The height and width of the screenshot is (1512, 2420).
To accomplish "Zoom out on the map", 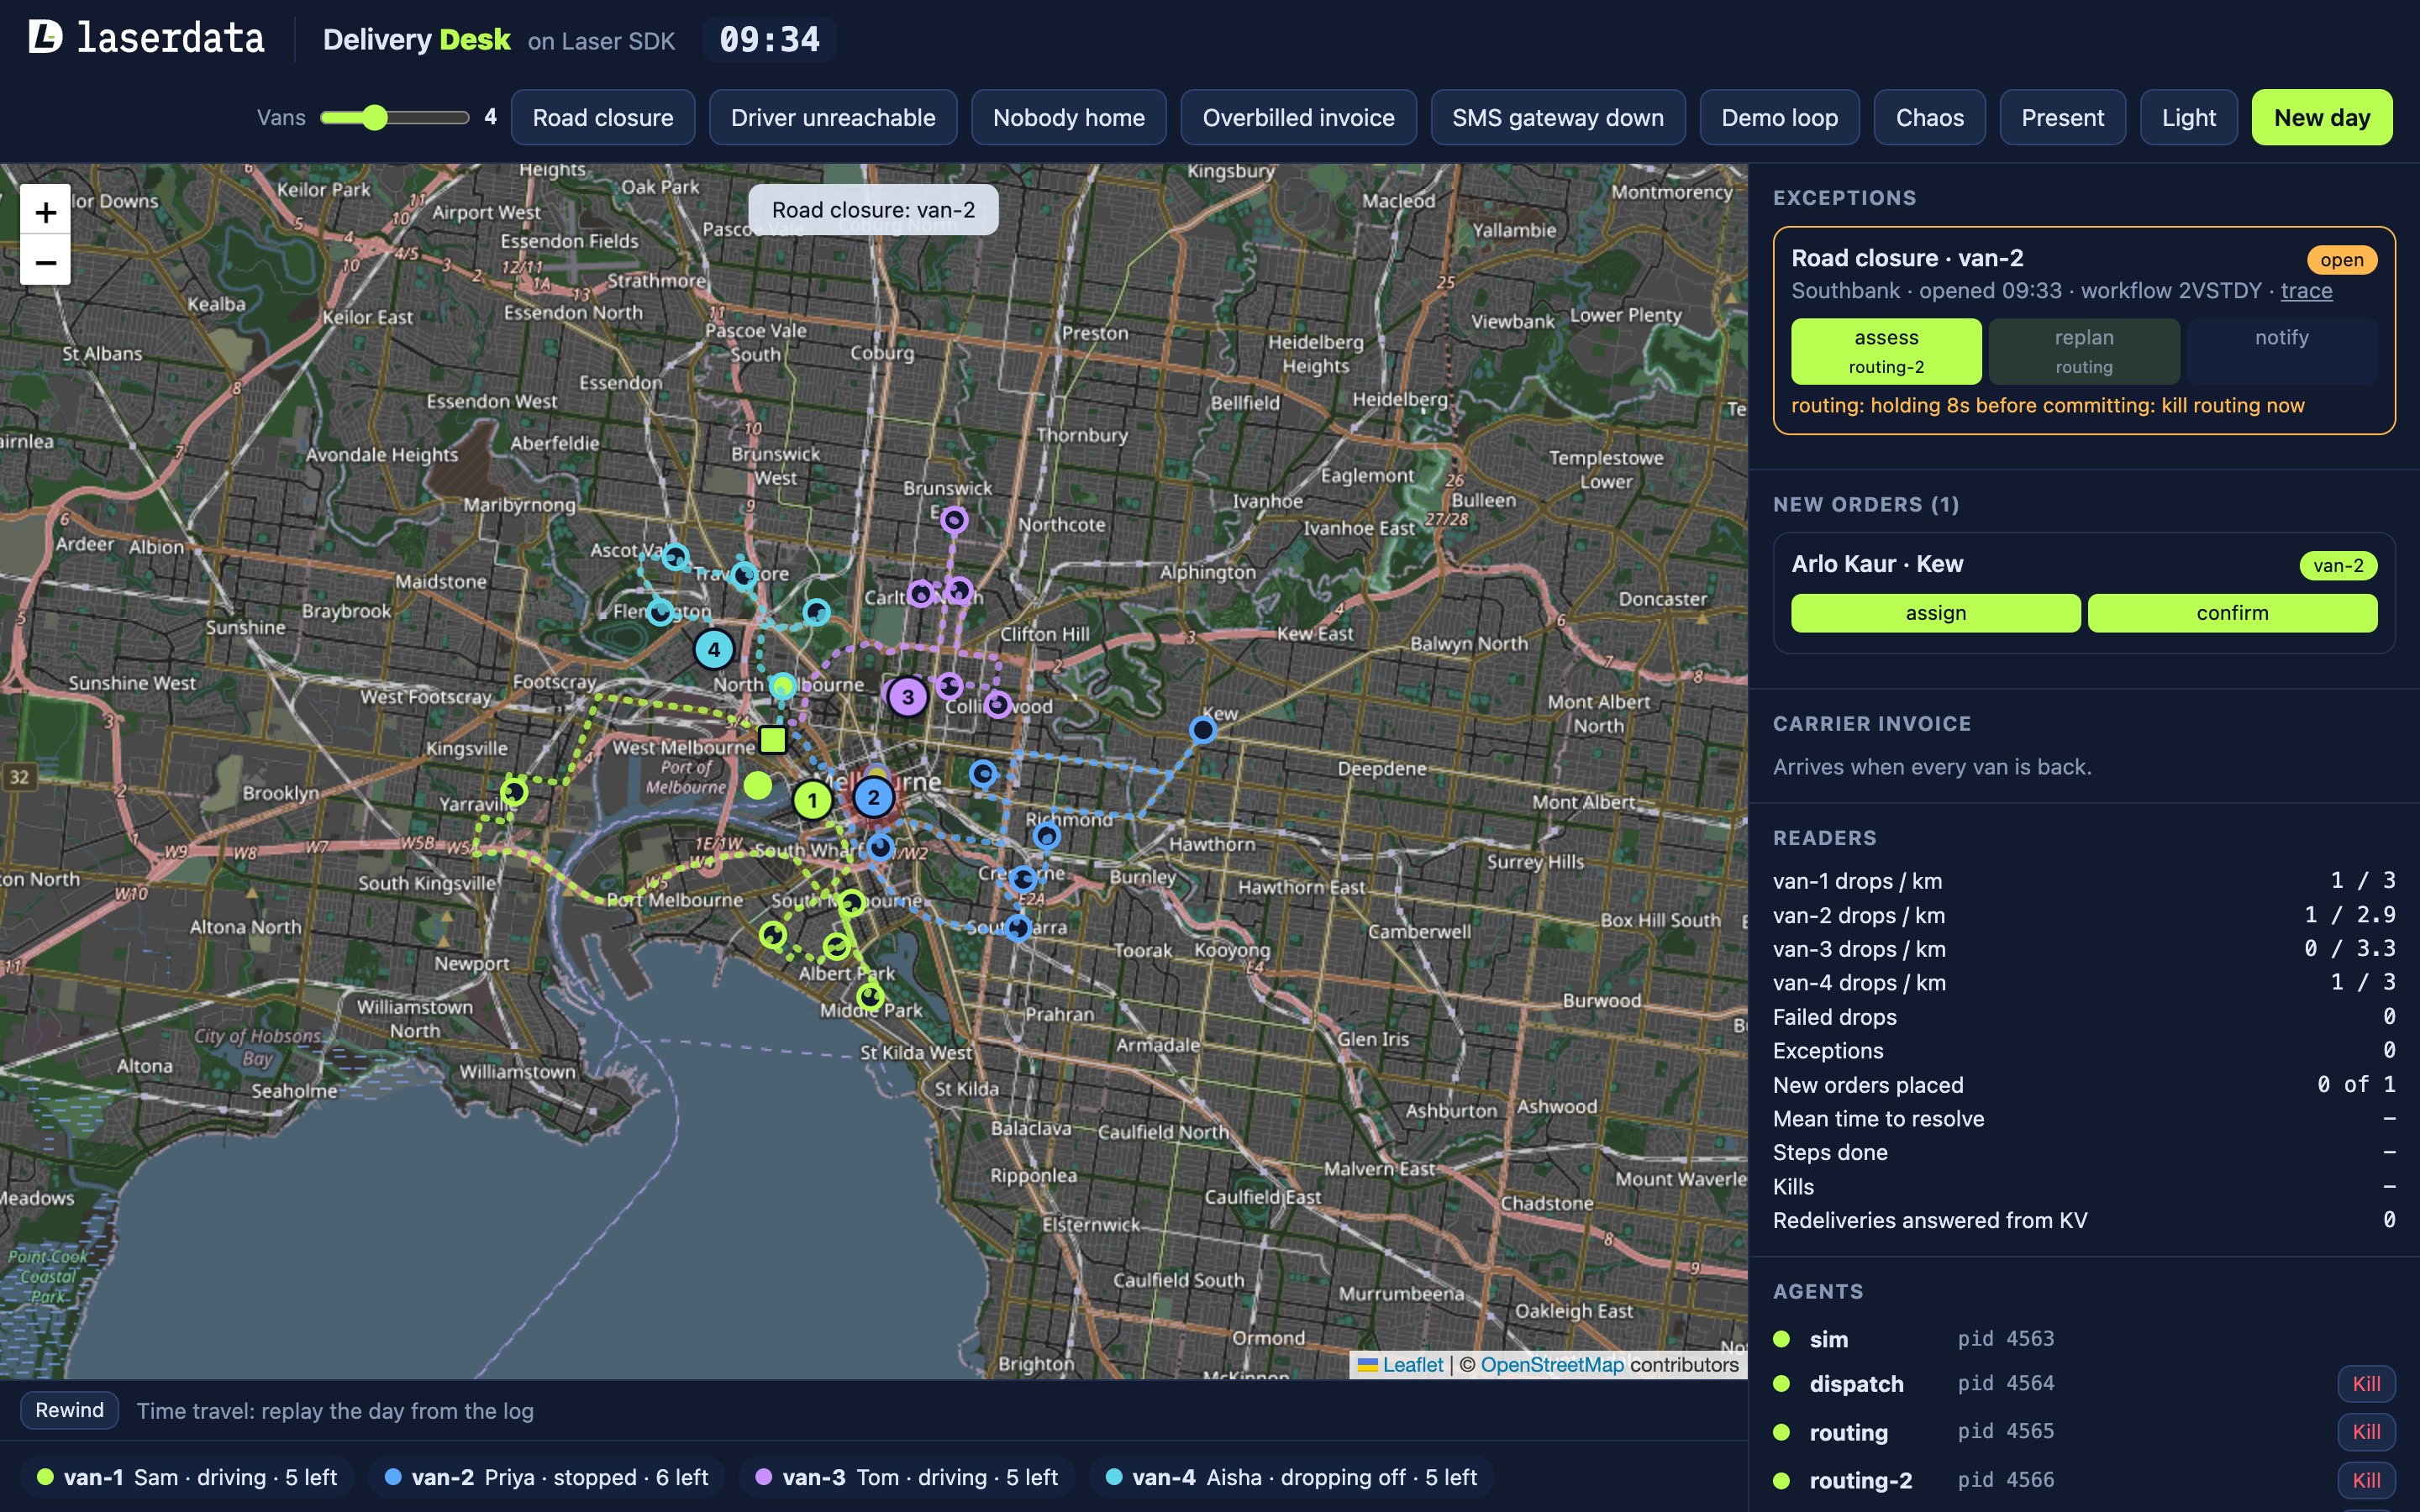I will [x=45, y=262].
